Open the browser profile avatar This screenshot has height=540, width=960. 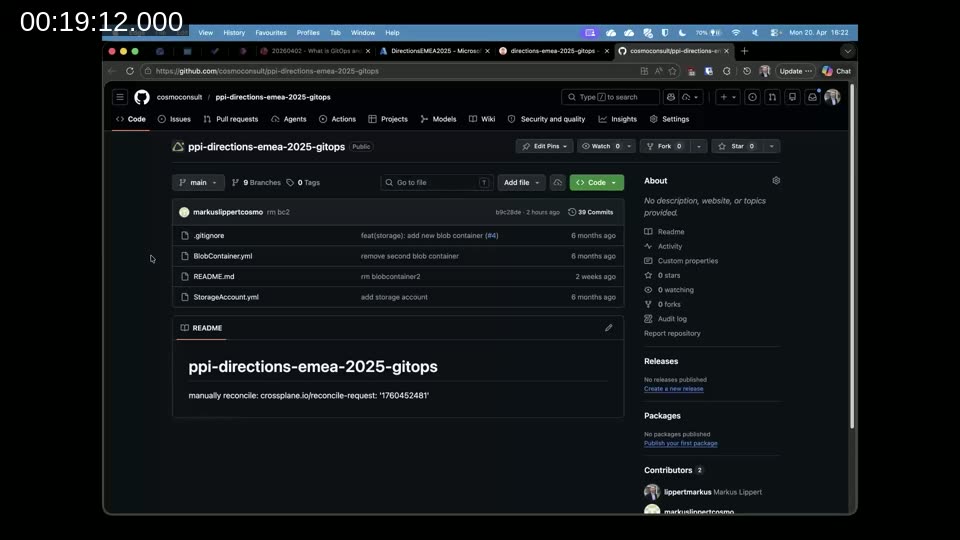tap(765, 71)
